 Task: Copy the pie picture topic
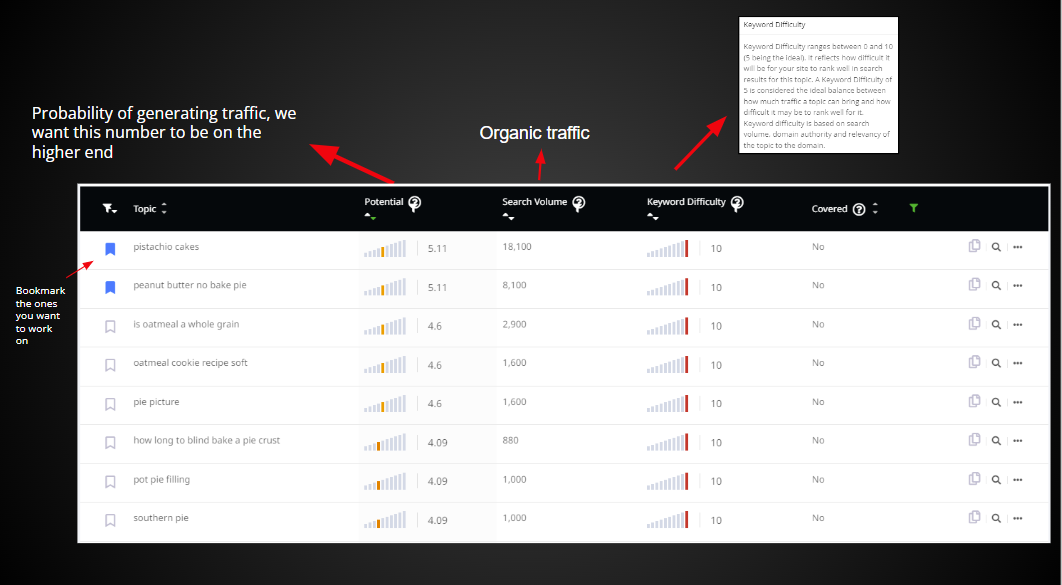coord(974,402)
